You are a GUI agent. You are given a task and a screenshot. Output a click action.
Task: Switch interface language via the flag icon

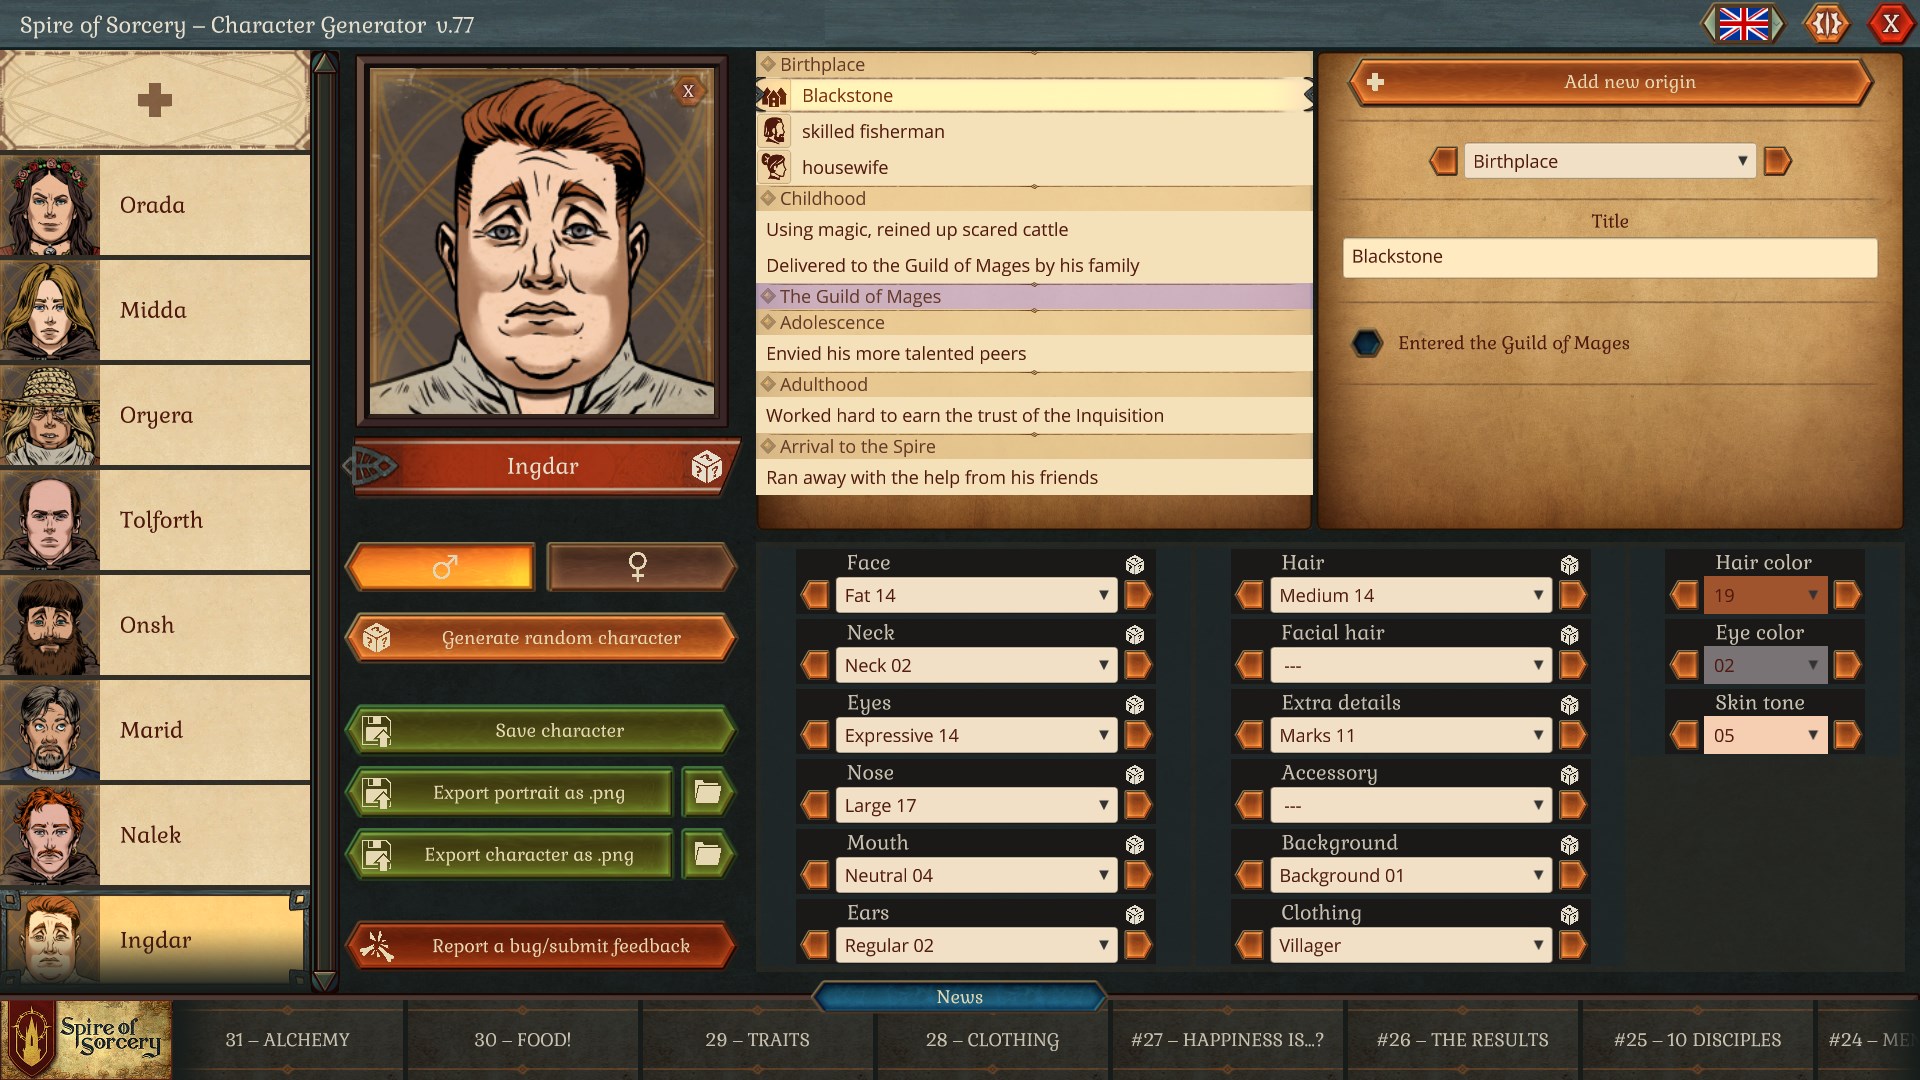[x=1744, y=24]
